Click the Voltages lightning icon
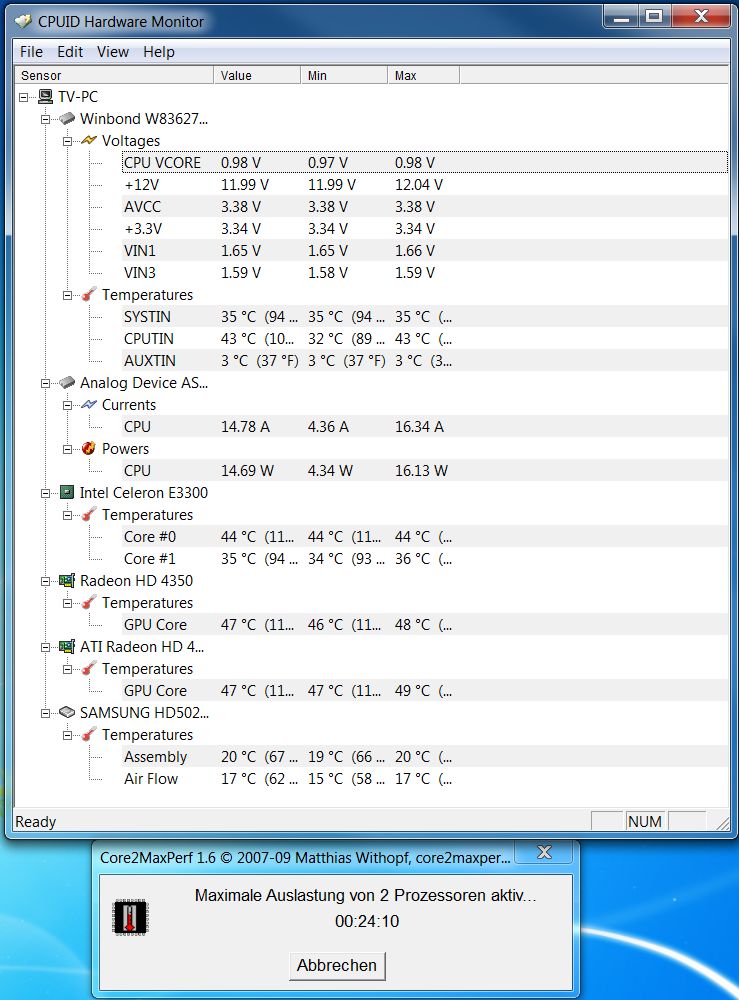This screenshot has width=739, height=1000. (89, 140)
